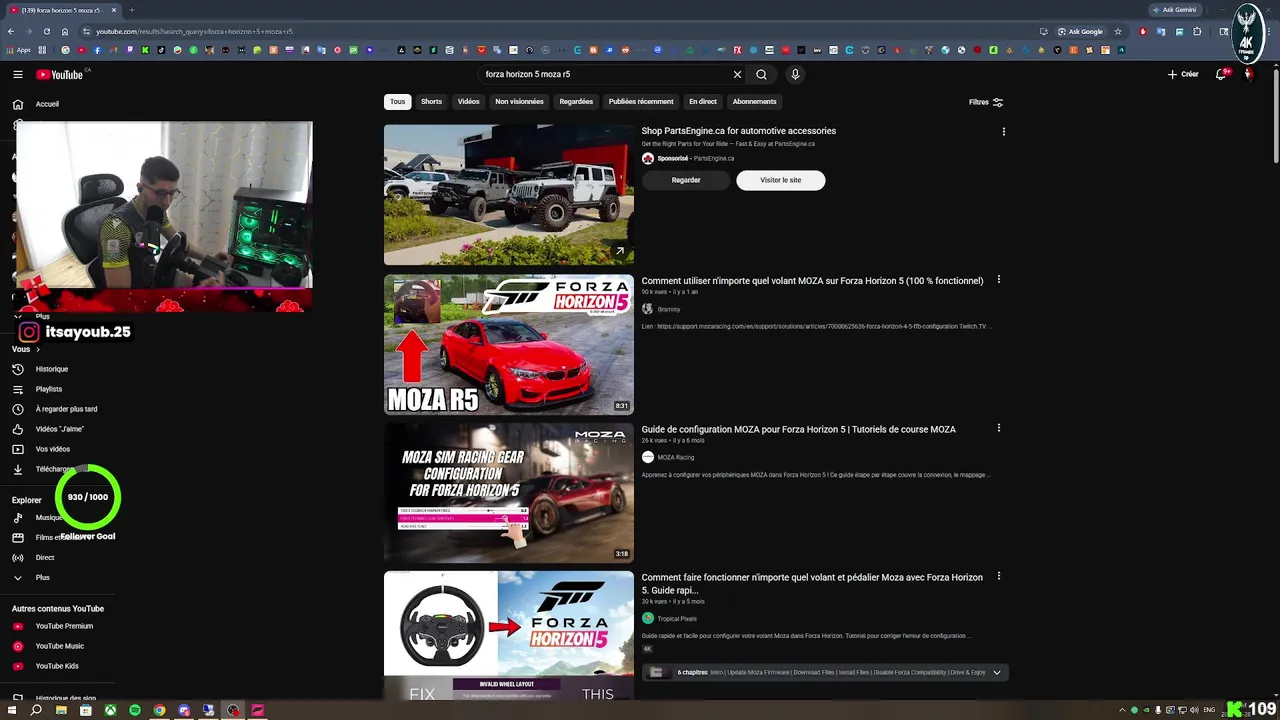The height and width of the screenshot is (720, 1280).
Task: Open 'Guide de configuration MOZA' video title
Action: point(798,429)
